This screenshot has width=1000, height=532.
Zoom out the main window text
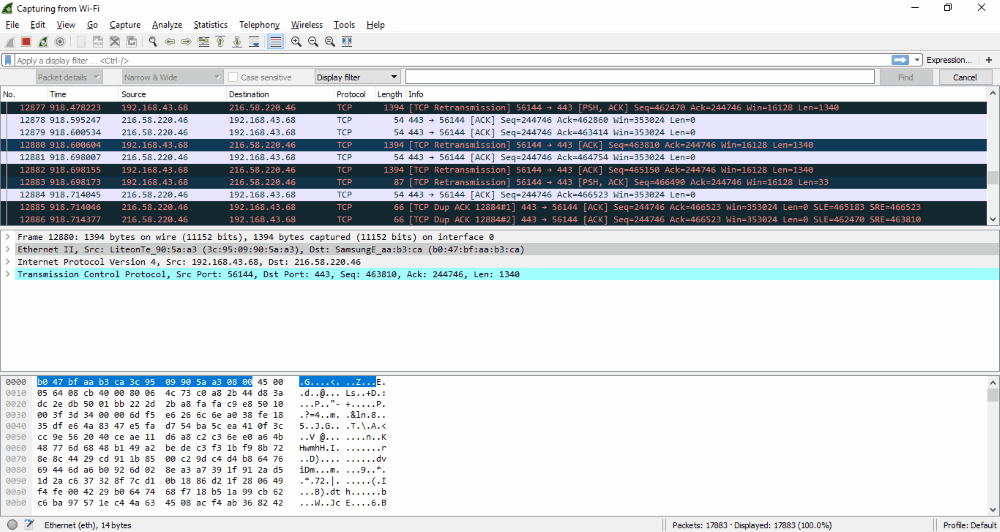pyautogui.click(x=313, y=41)
